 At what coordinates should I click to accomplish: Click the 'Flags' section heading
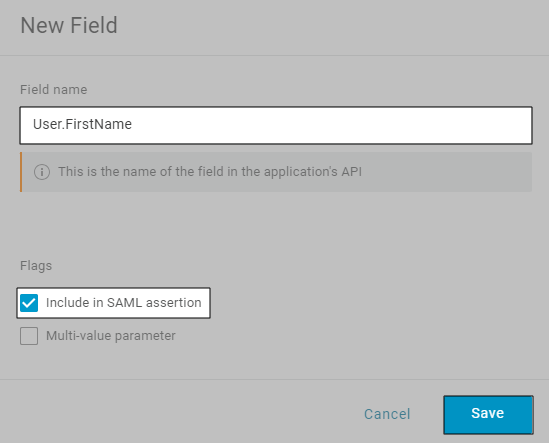point(36,266)
